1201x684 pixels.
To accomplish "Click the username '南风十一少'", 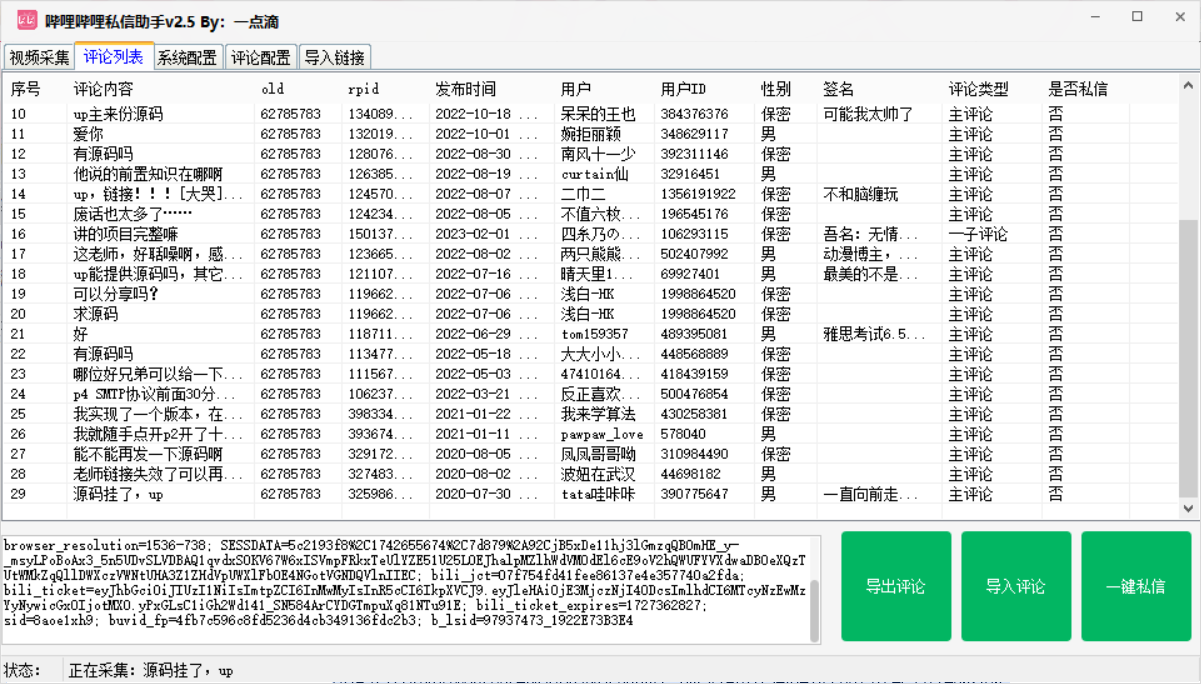I will (x=598, y=154).
